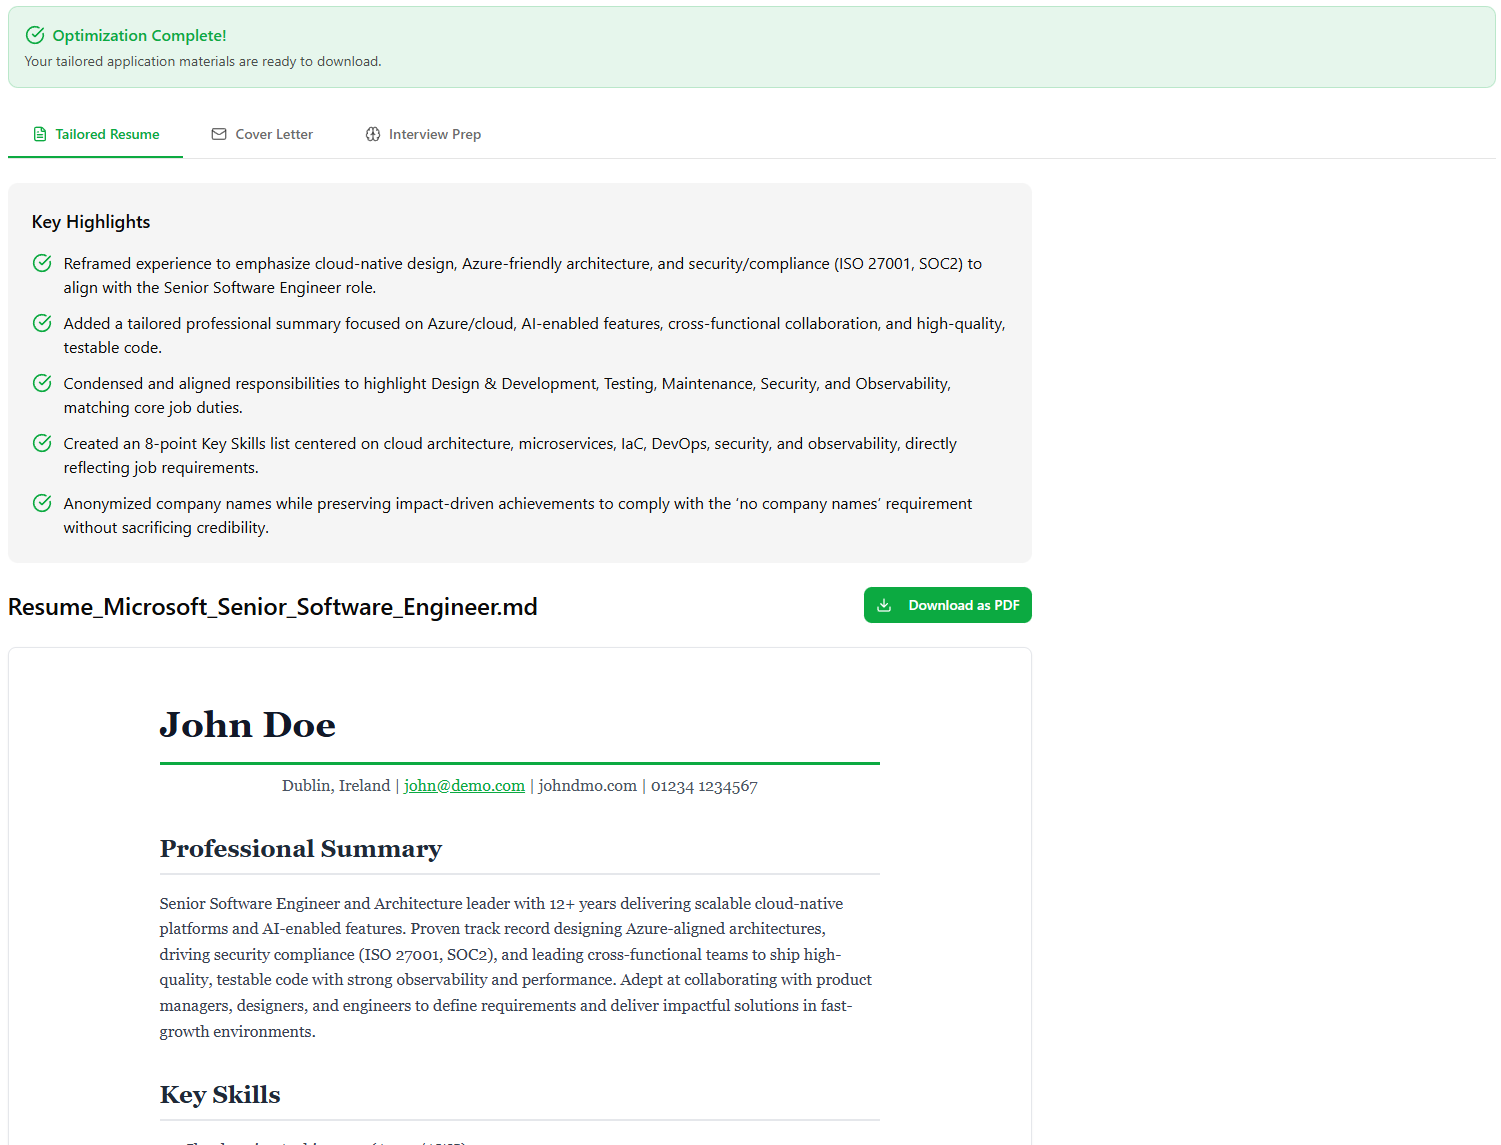Click the checkmark beside 'Created an 8-point Key Skills'
Screen dimensions: 1501x1145
point(42,443)
